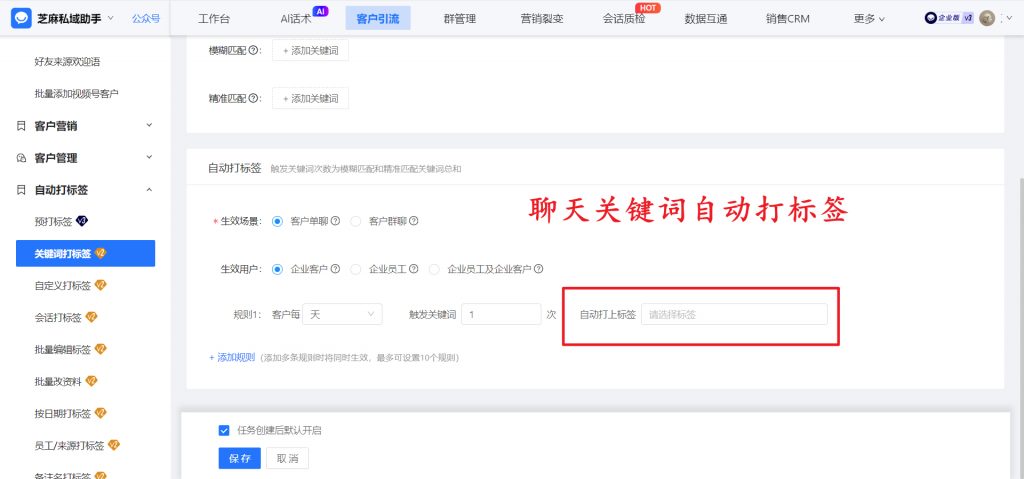Uncheck the 任务创建后默认开启 checkbox
Image resolution: width=1024 pixels, height=479 pixels.
[x=224, y=430]
